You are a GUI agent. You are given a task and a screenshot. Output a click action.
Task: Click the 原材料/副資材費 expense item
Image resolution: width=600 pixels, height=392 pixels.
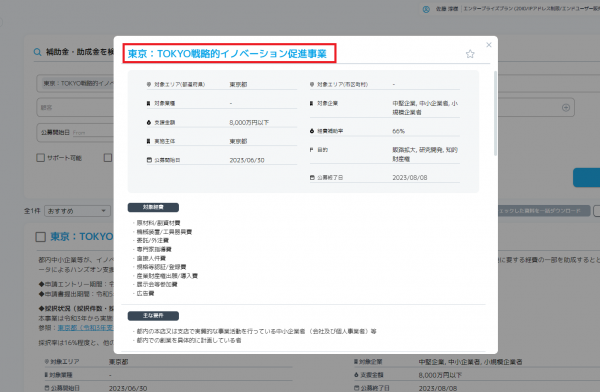158,223
